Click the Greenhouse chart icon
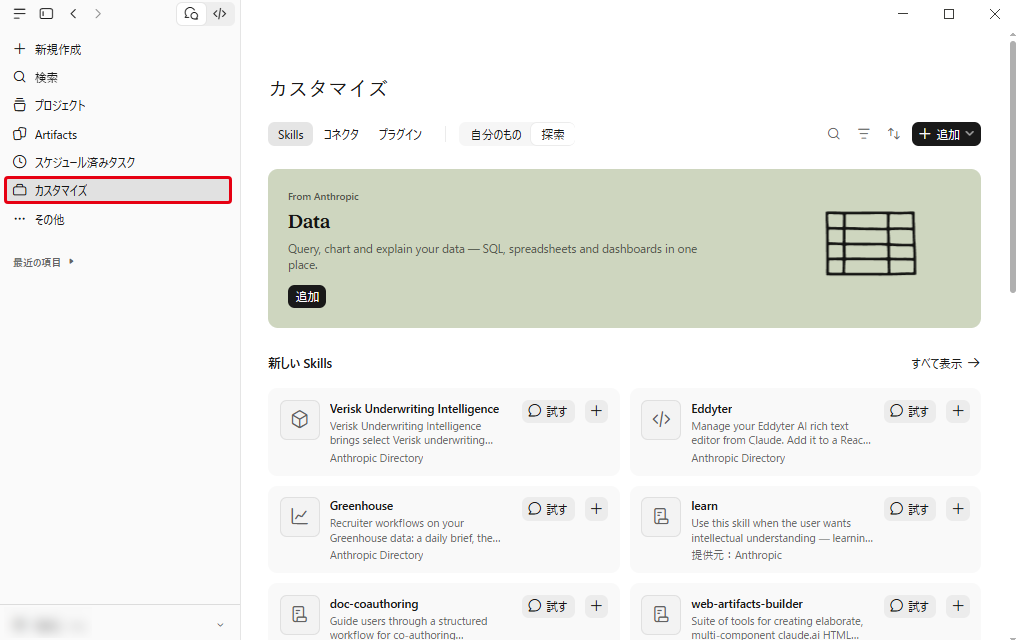This screenshot has height=640, width=1017. (300, 517)
